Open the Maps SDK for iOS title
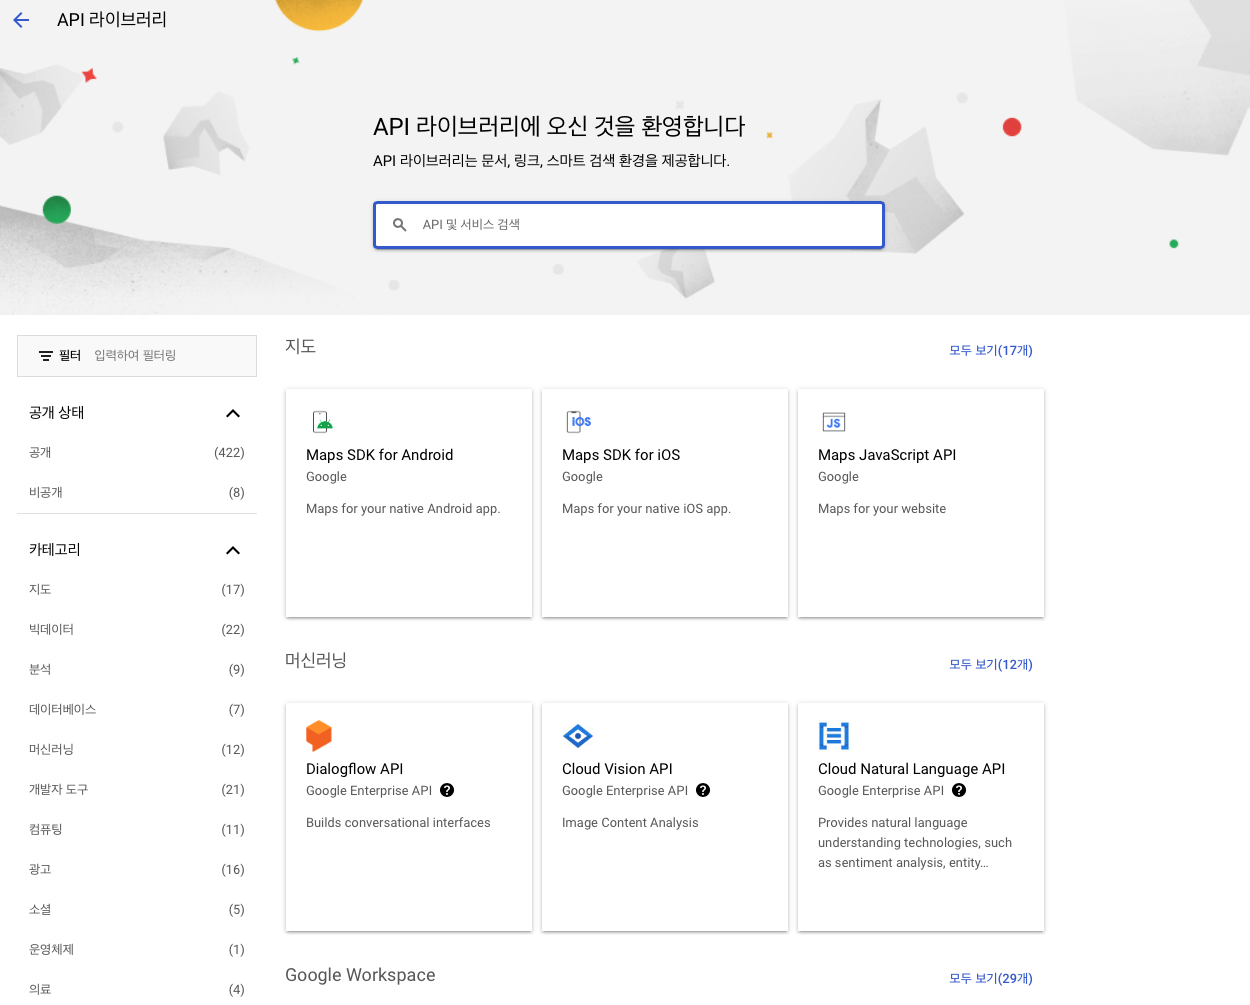 [621, 455]
